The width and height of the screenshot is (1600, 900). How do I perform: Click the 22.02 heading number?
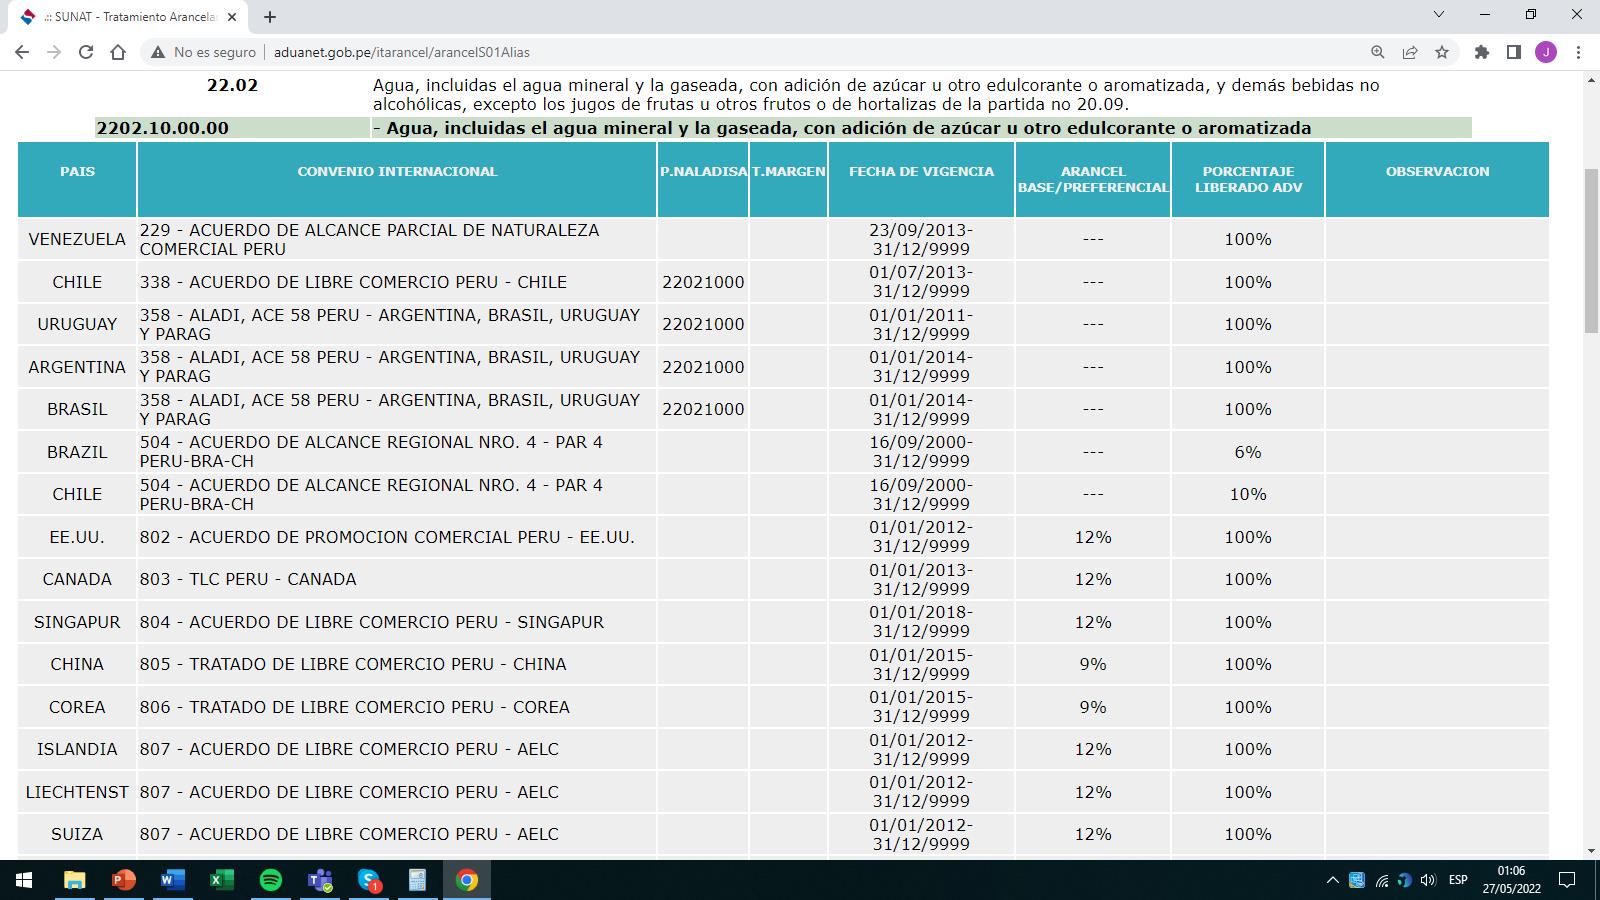232,85
